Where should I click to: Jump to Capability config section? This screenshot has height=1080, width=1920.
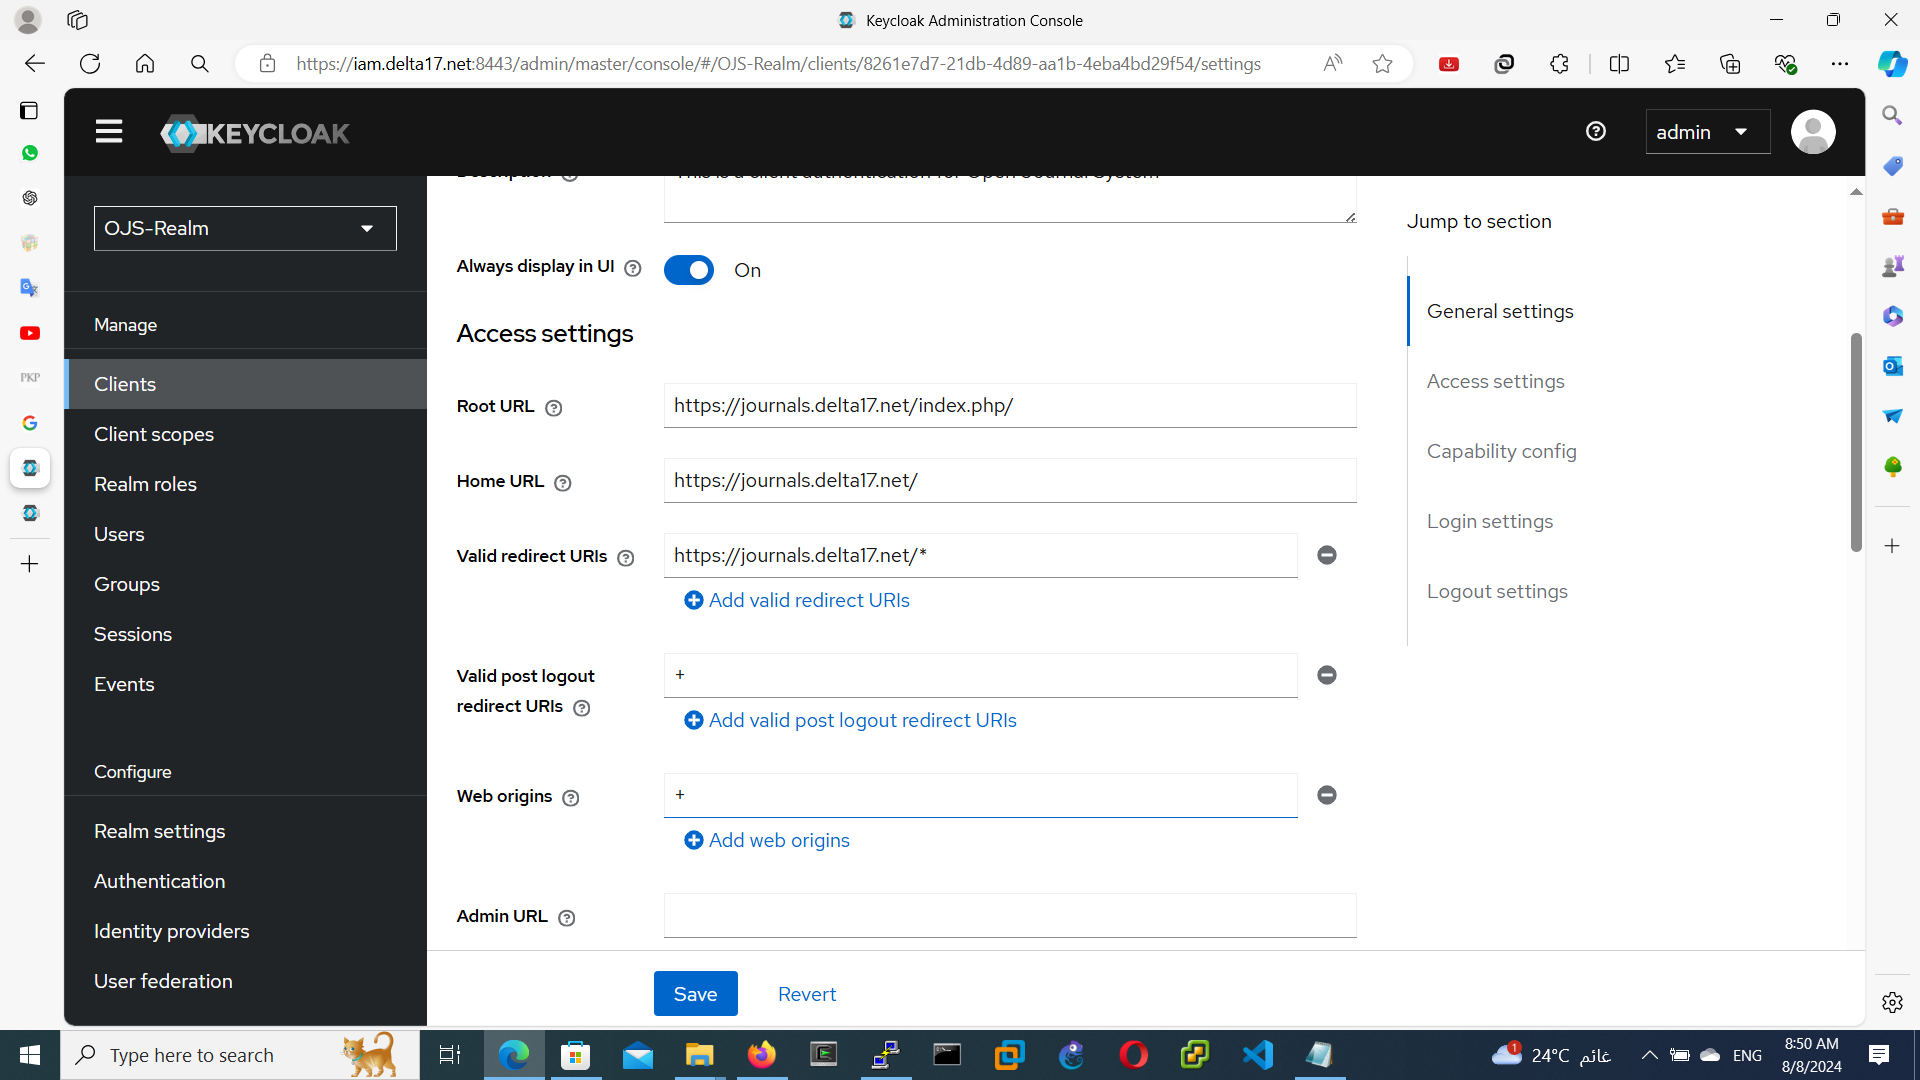(x=1501, y=451)
